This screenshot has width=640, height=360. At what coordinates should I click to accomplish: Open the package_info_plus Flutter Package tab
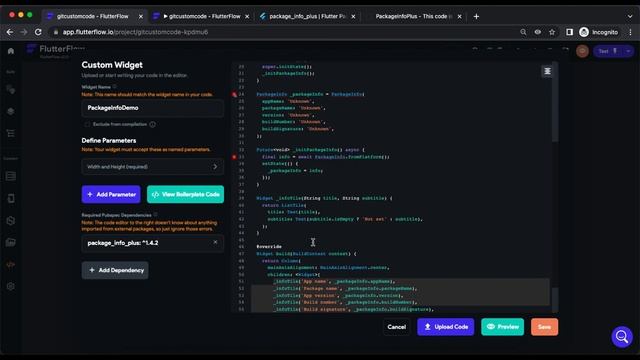pyautogui.click(x=307, y=16)
